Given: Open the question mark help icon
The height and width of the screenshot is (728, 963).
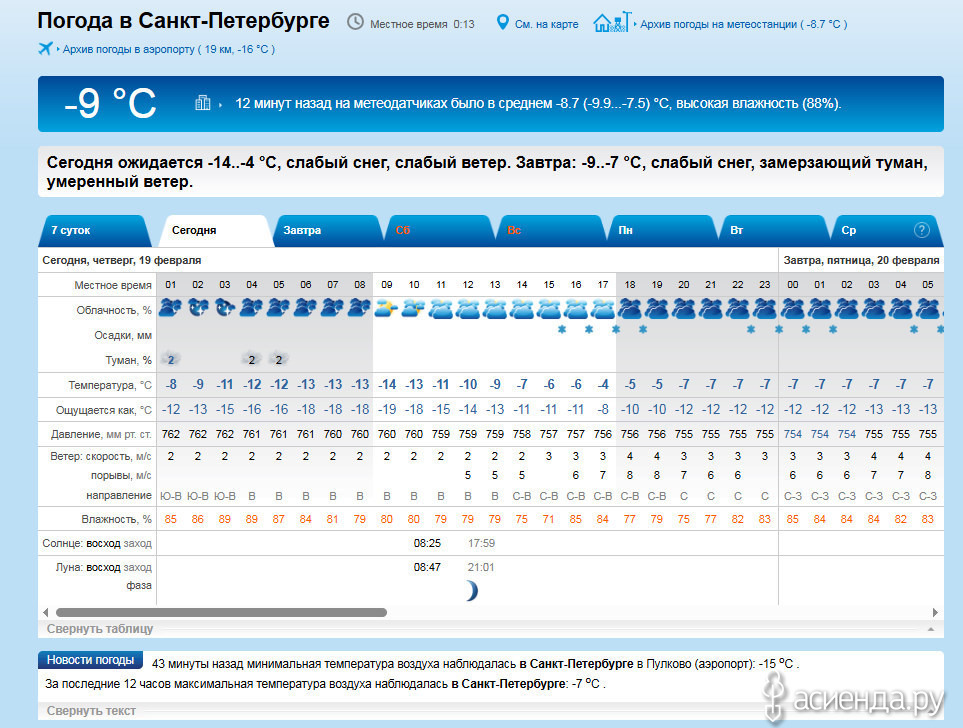Looking at the screenshot, I should pyautogui.click(x=921, y=230).
